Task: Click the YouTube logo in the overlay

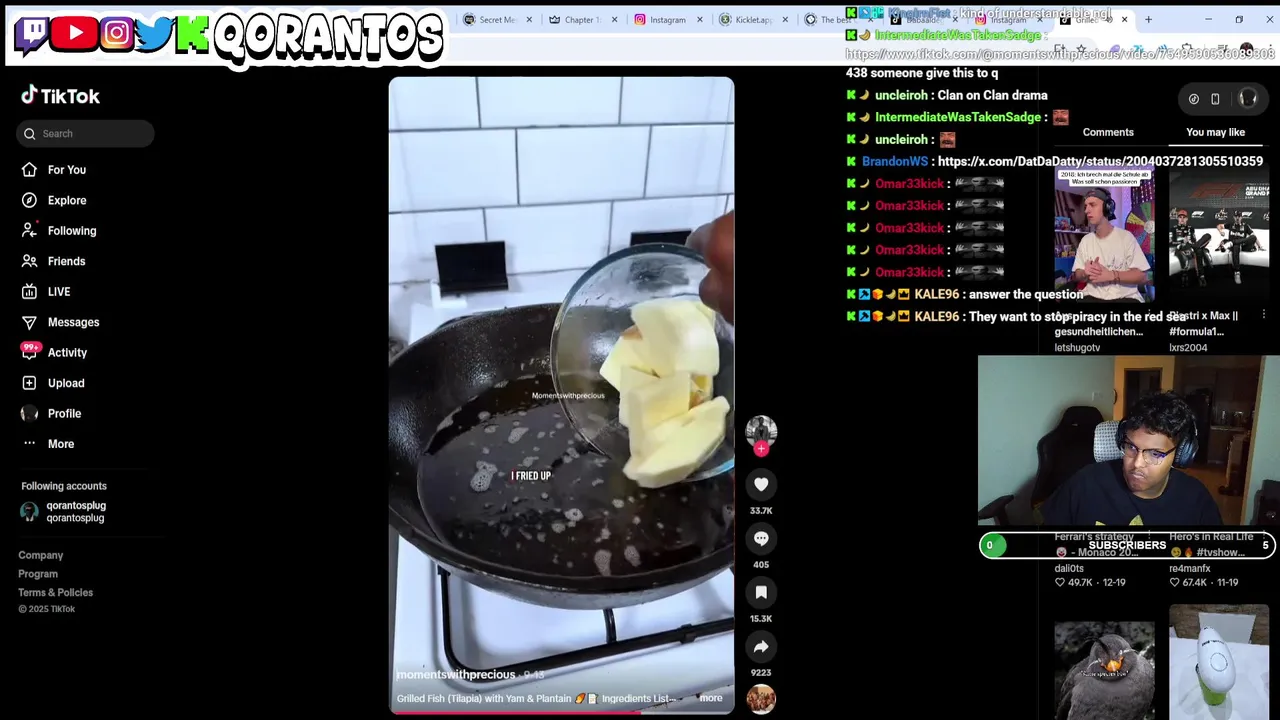Action: click(x=75, y=34)
